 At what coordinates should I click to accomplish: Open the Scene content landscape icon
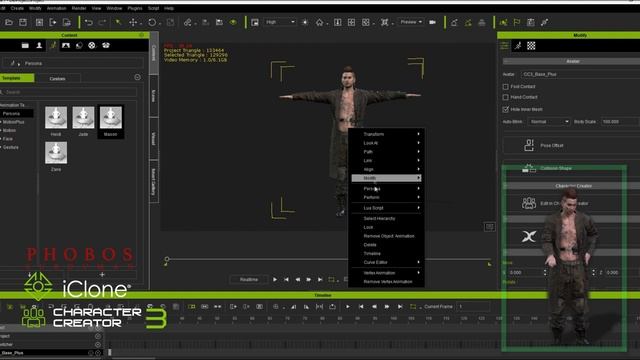pyautogui.click(x=66, y=45)
